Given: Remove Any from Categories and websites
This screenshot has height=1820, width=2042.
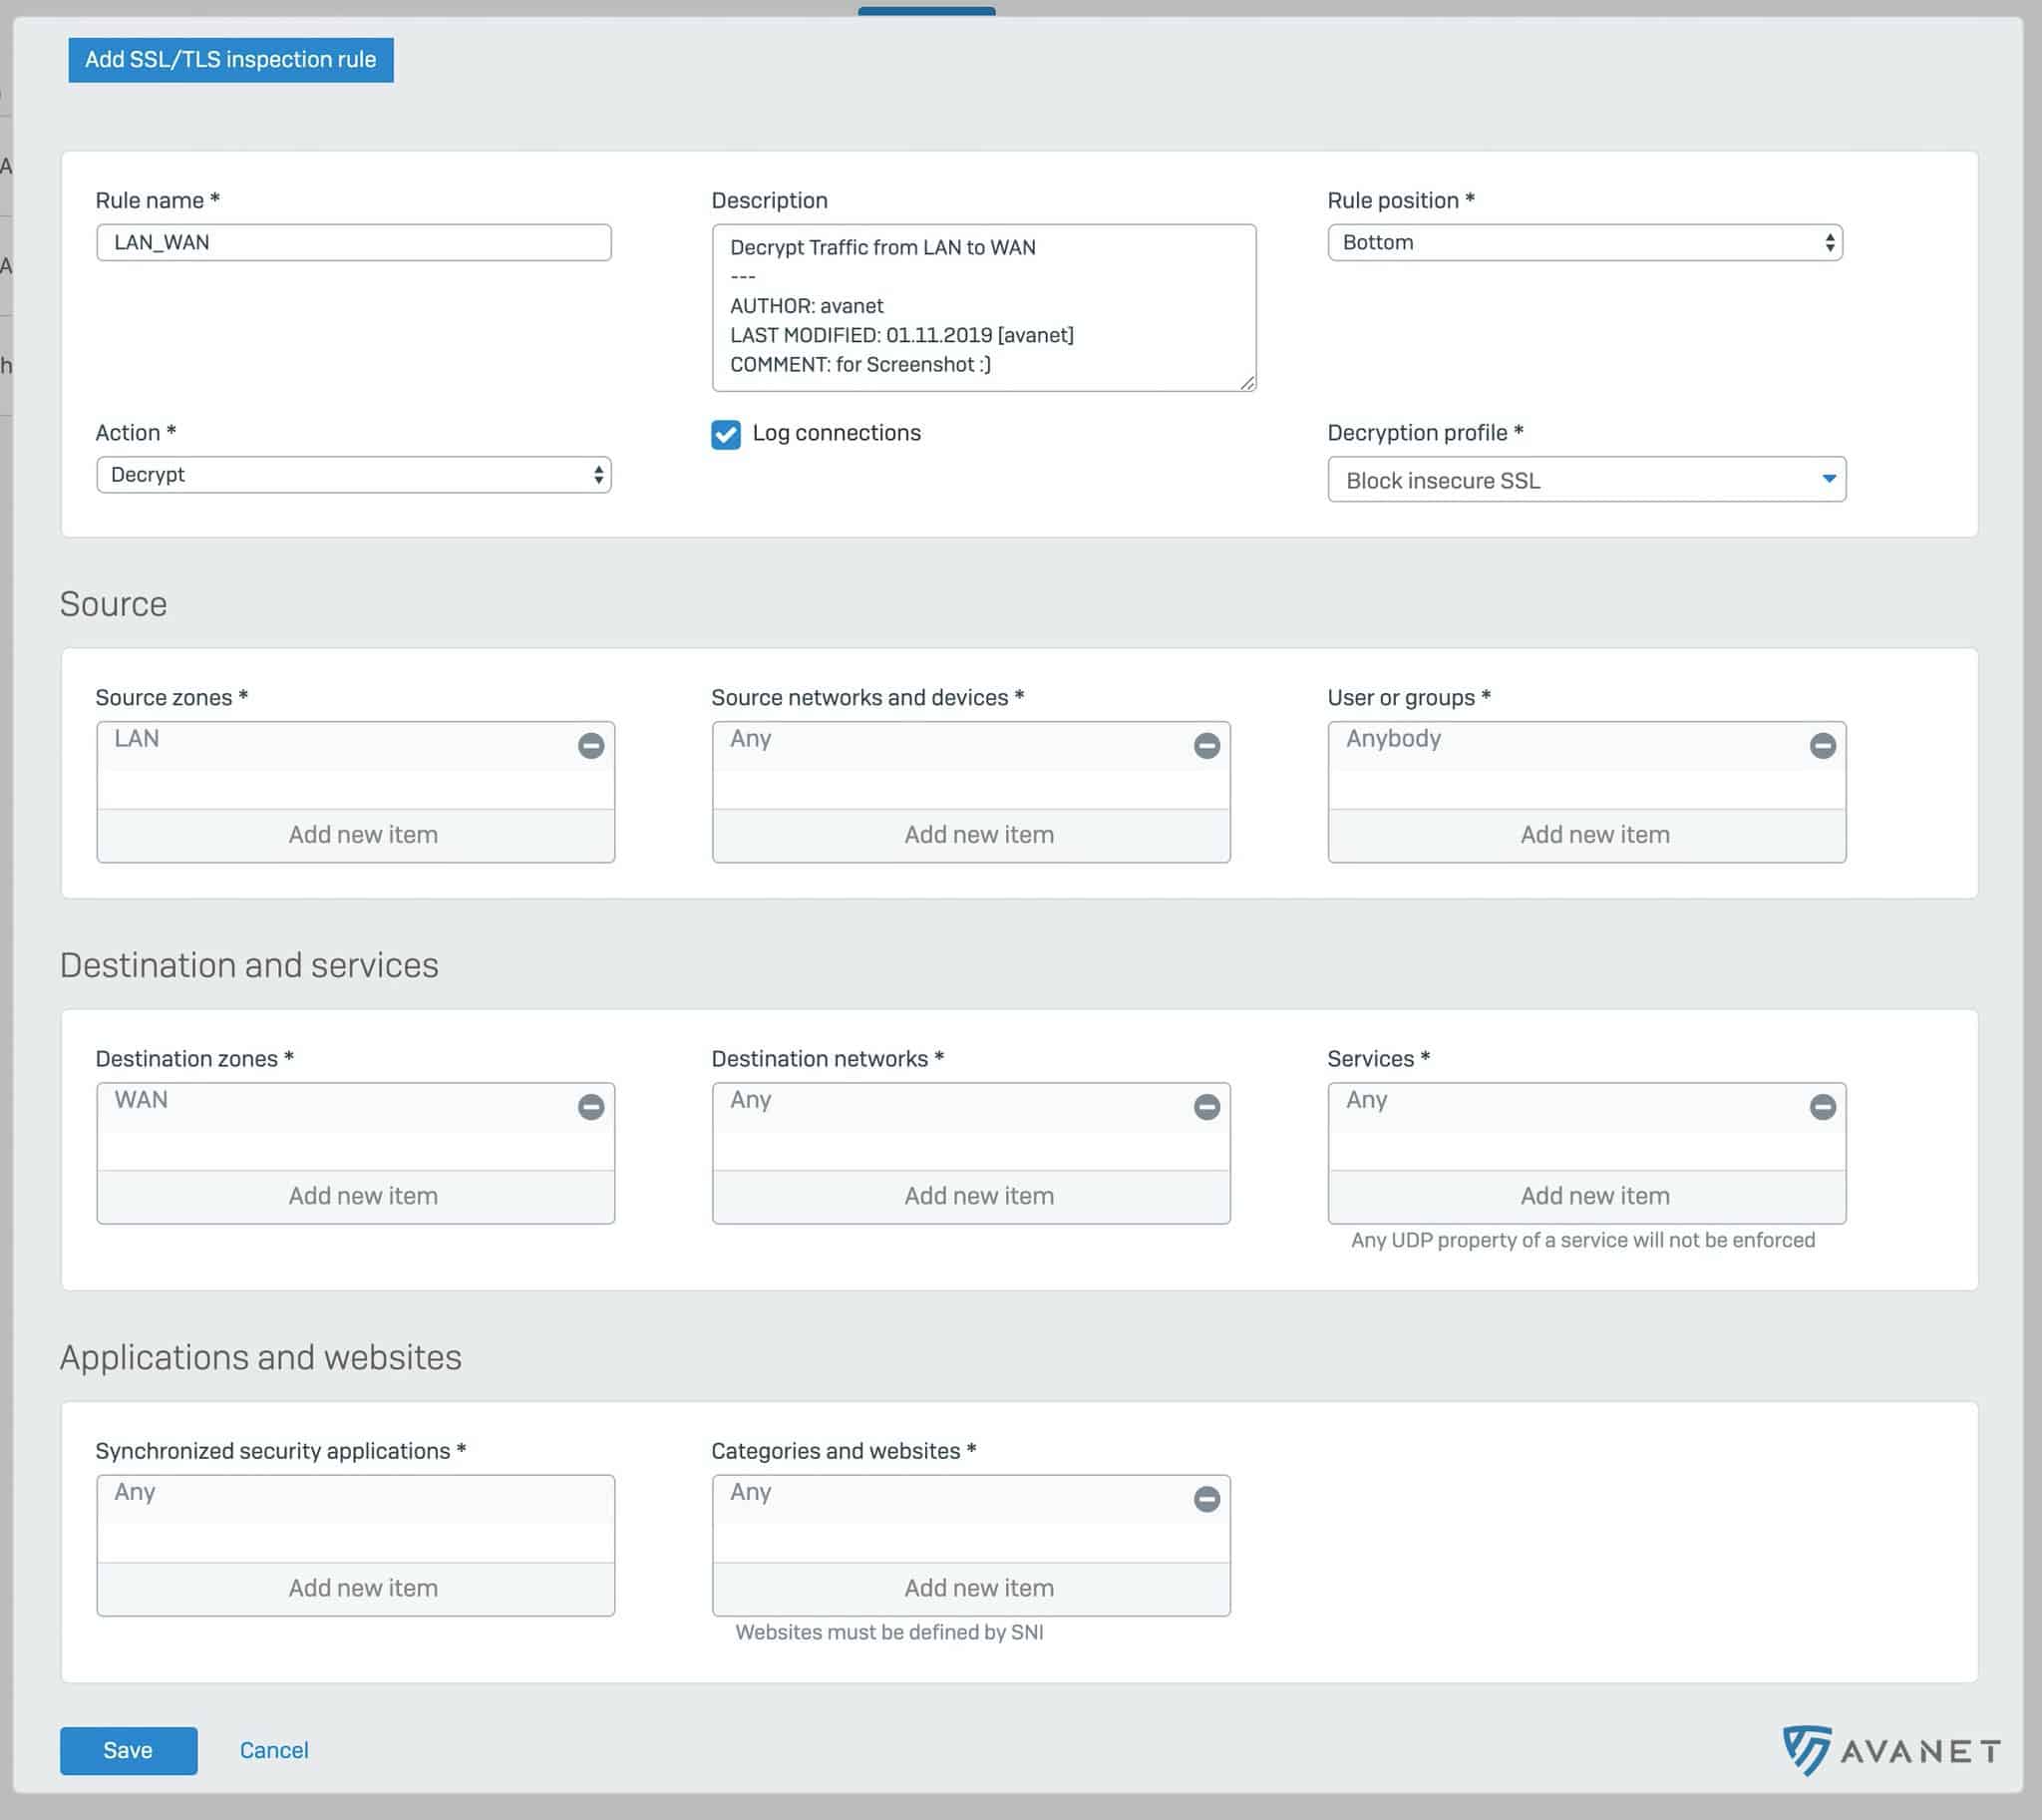Looking at the screenshot, I should click(1207, 1499).
